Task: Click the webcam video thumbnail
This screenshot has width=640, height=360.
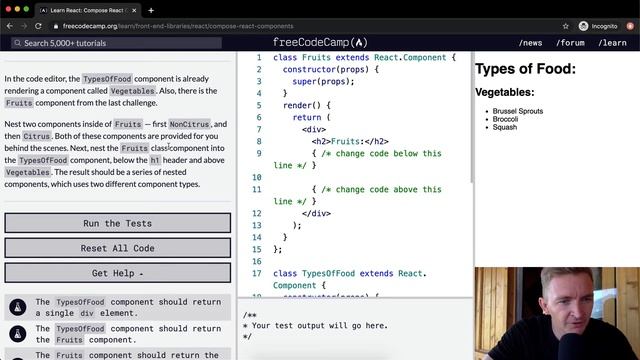Action: (557, 313)
